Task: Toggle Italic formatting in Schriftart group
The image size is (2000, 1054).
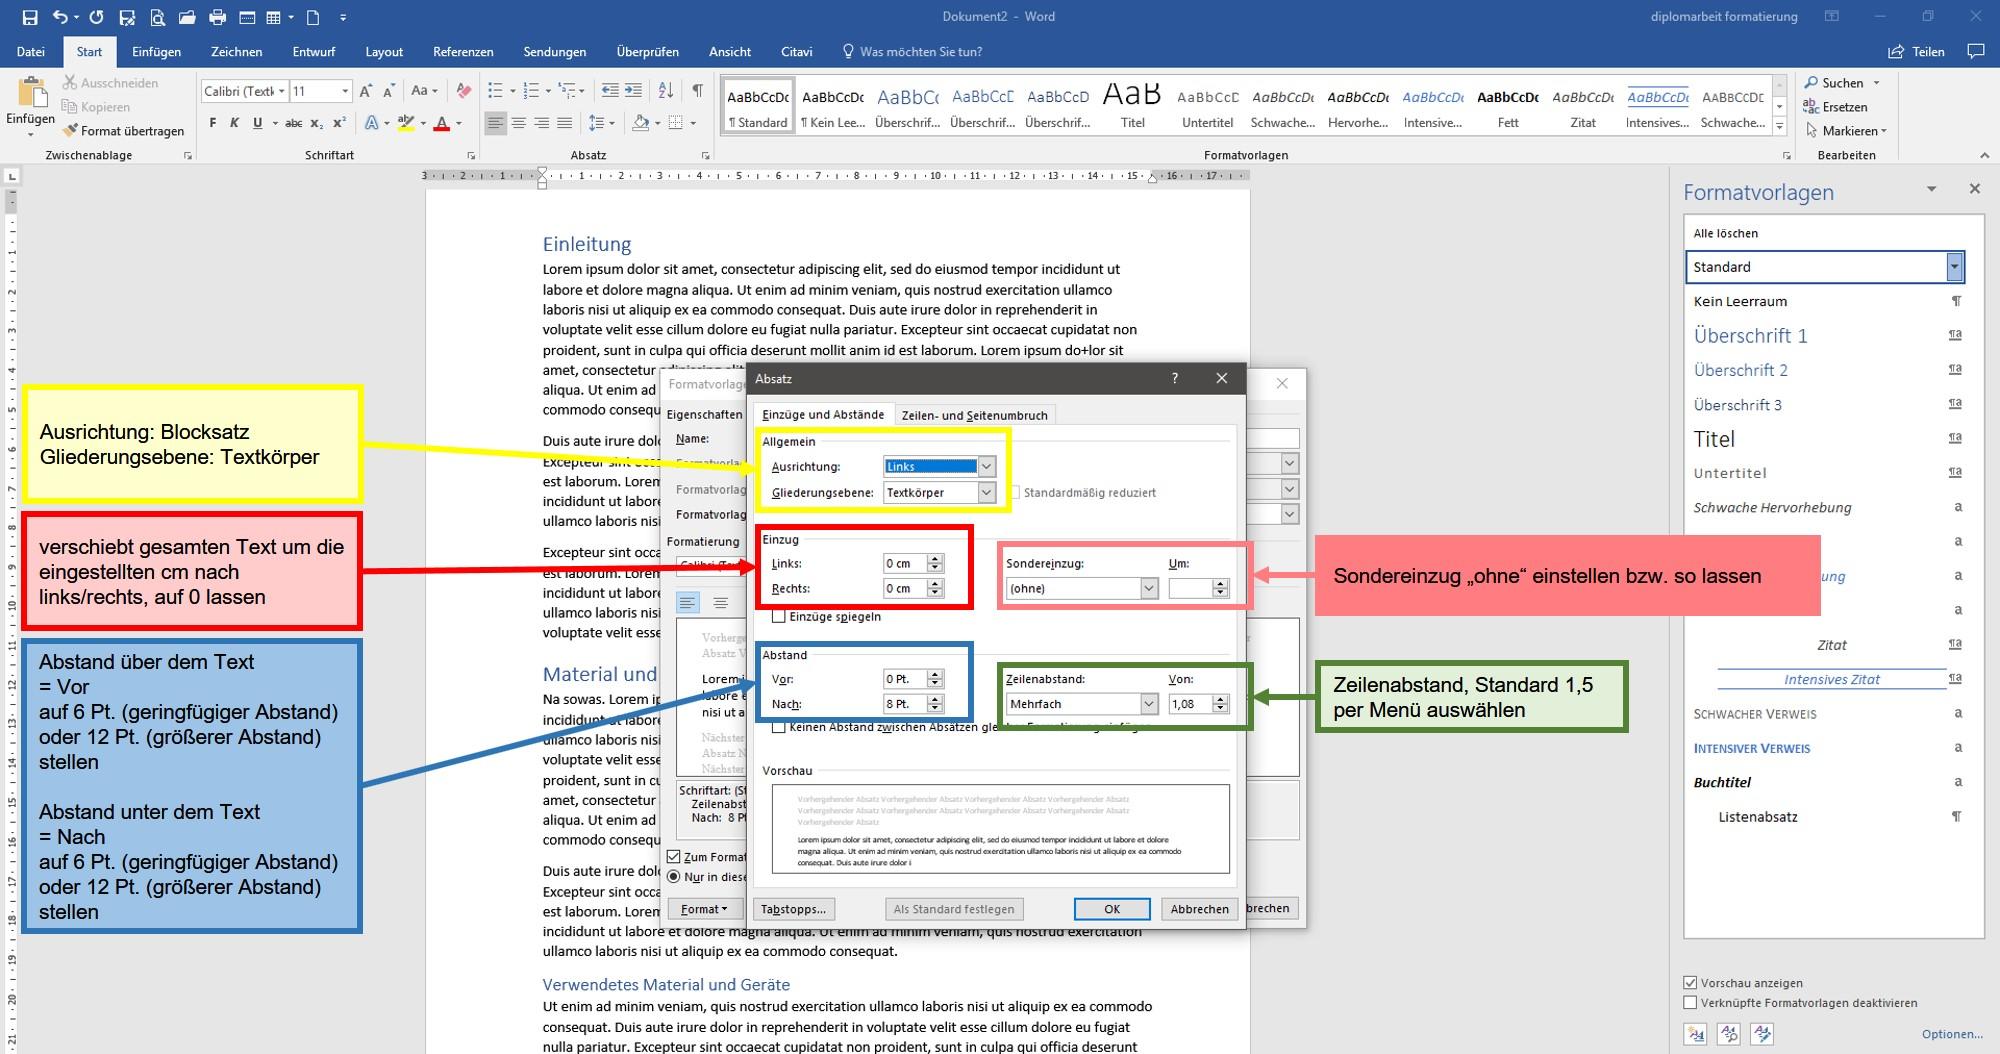Action: [x=234, y=123]
